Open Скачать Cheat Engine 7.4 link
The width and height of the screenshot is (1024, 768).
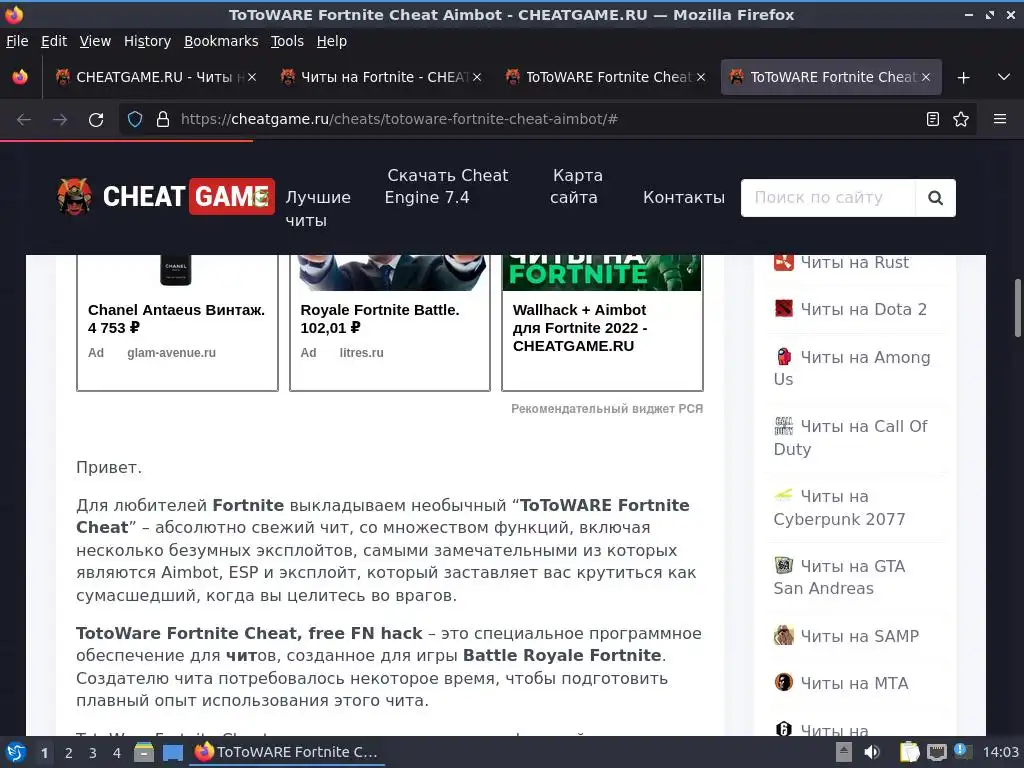click(447, 186)
